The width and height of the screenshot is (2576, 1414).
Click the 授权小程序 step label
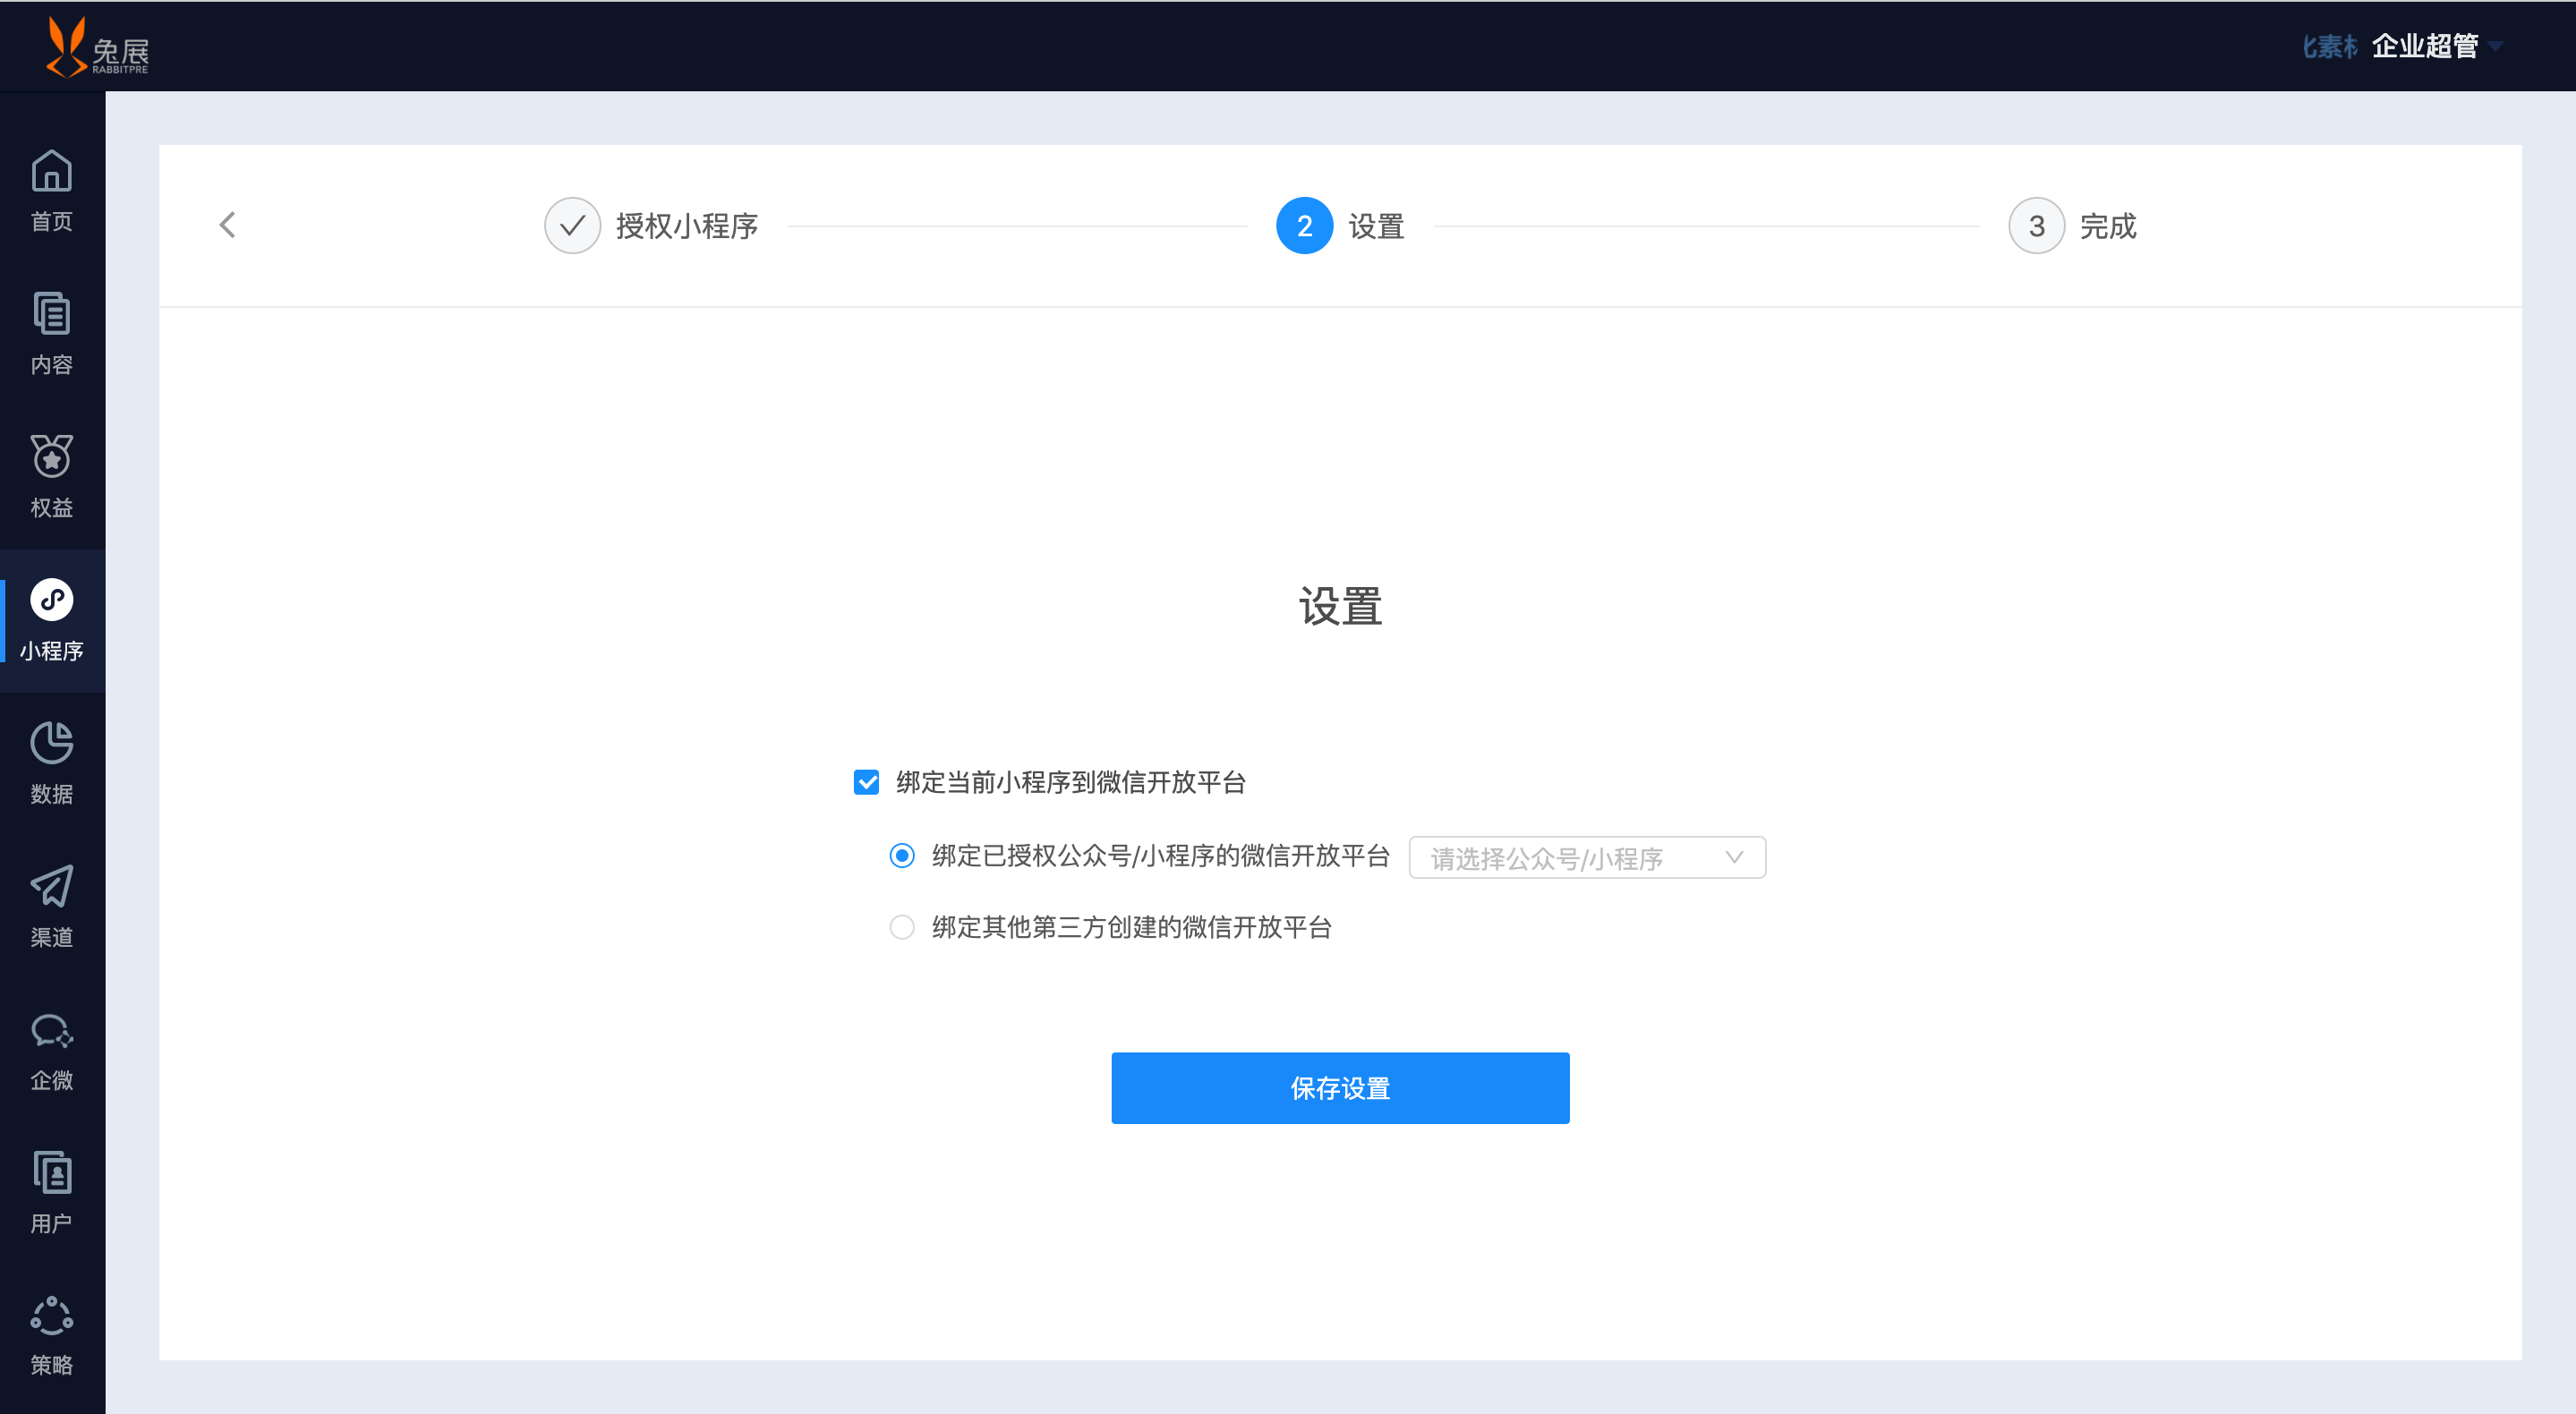tap(687, 226)
